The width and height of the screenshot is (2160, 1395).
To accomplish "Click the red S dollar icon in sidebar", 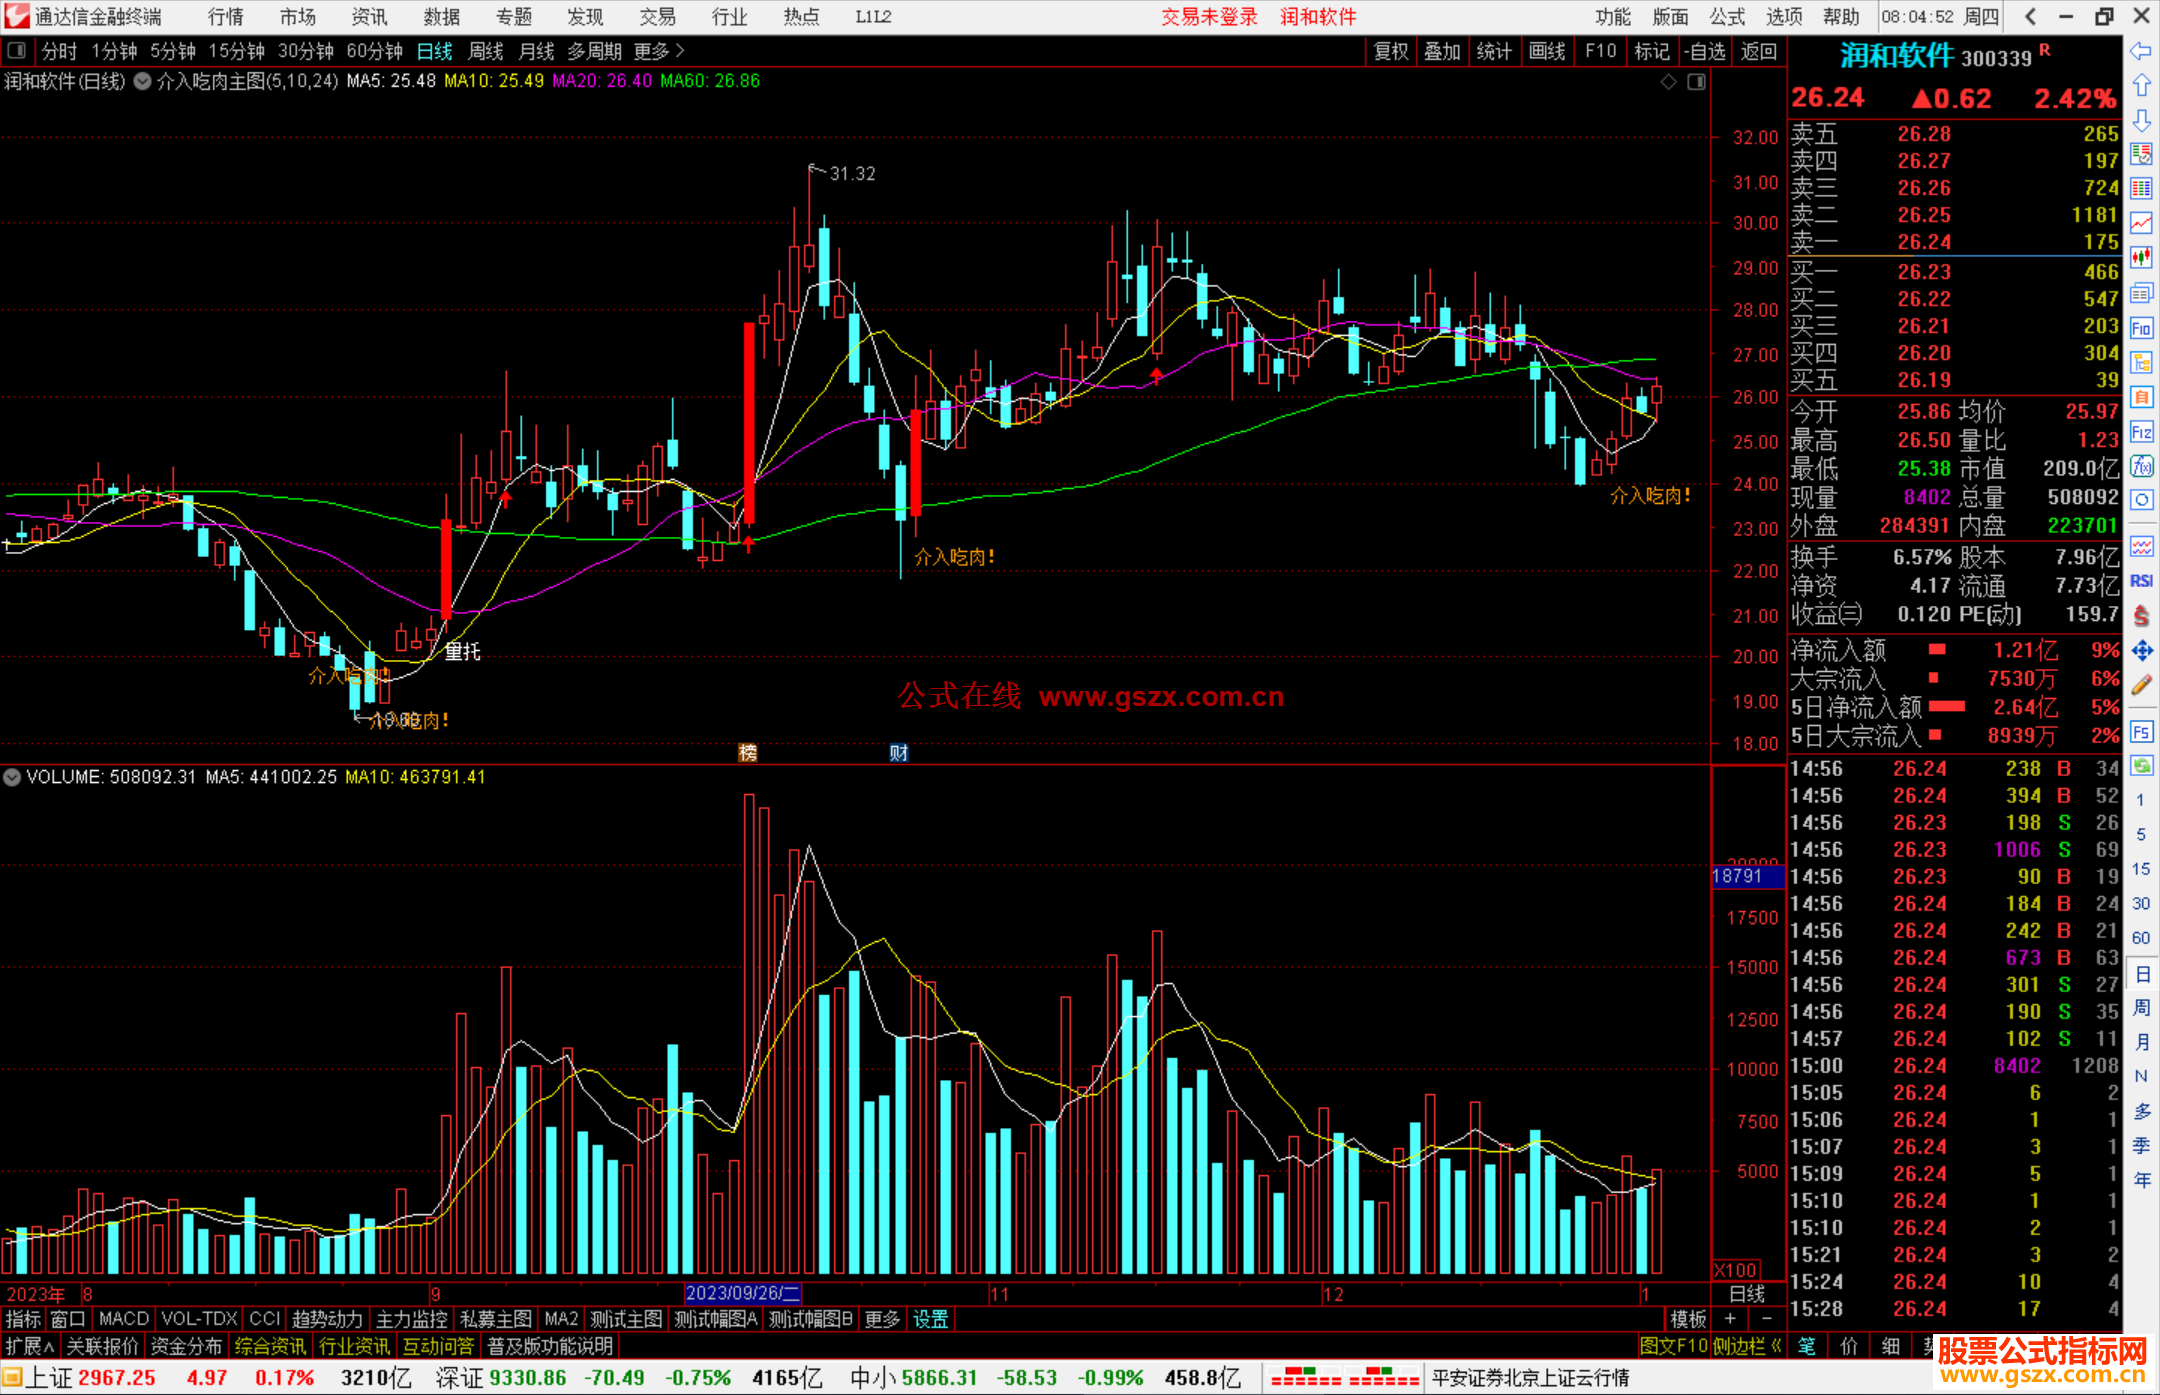I will tap(2141, 616).
